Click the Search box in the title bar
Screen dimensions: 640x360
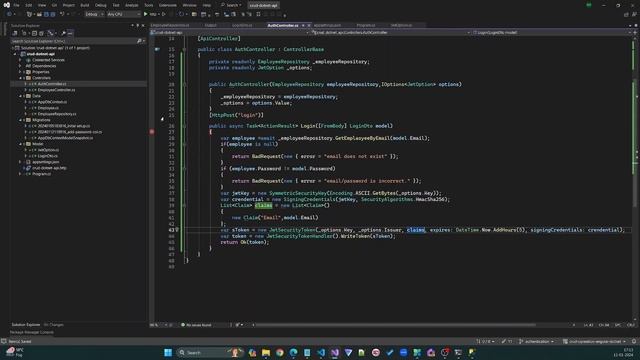pos(231,5)
